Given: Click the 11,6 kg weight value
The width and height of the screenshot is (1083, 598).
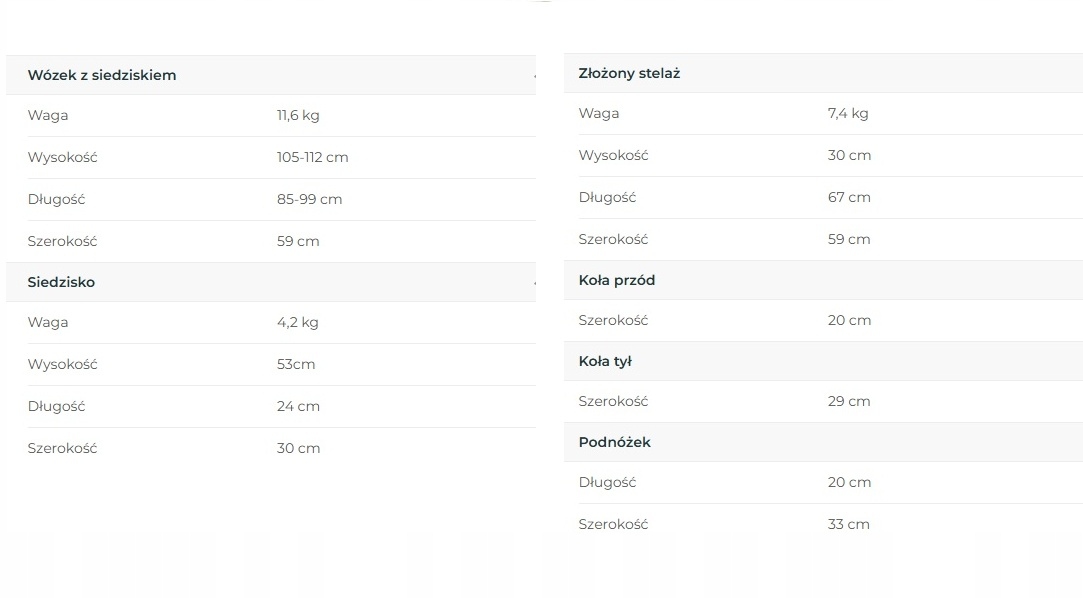Looking at the screenshot, I should click(298, 115).
